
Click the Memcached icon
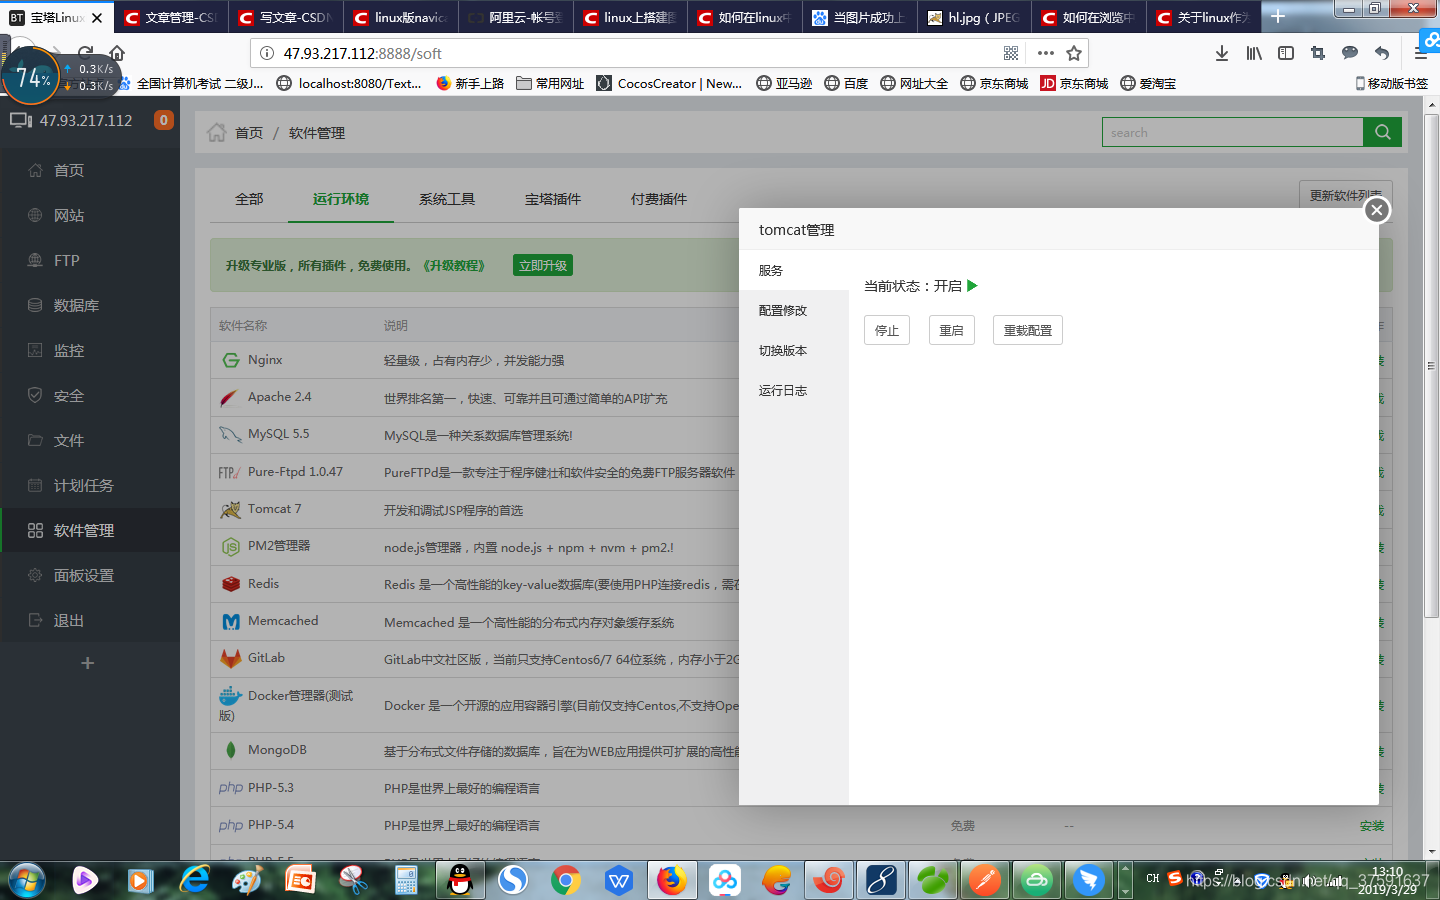(231, 622)
